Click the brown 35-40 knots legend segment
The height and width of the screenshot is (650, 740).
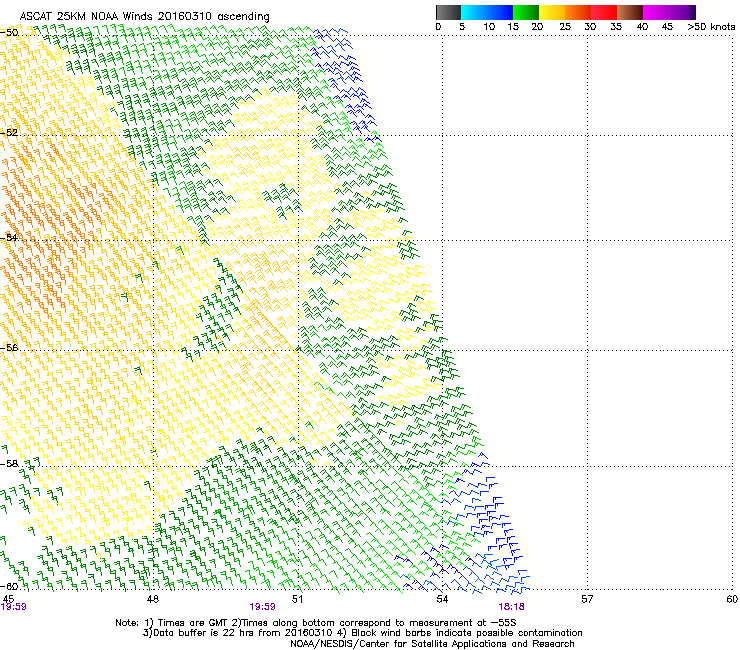(630, 12)
